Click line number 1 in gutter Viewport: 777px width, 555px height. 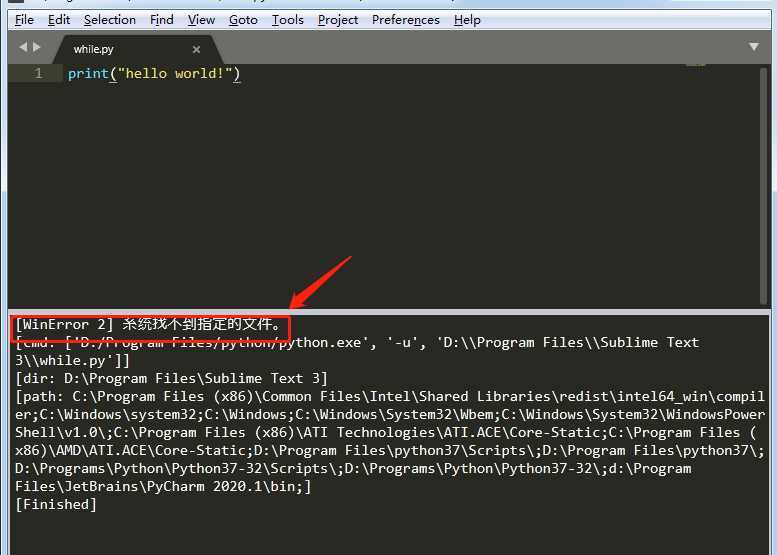click(38, 74)
